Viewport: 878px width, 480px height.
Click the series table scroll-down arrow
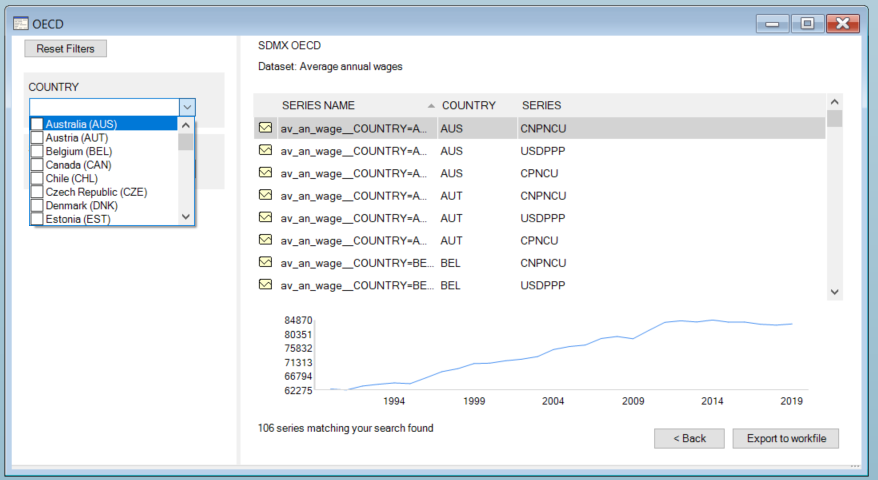[834, 292]
